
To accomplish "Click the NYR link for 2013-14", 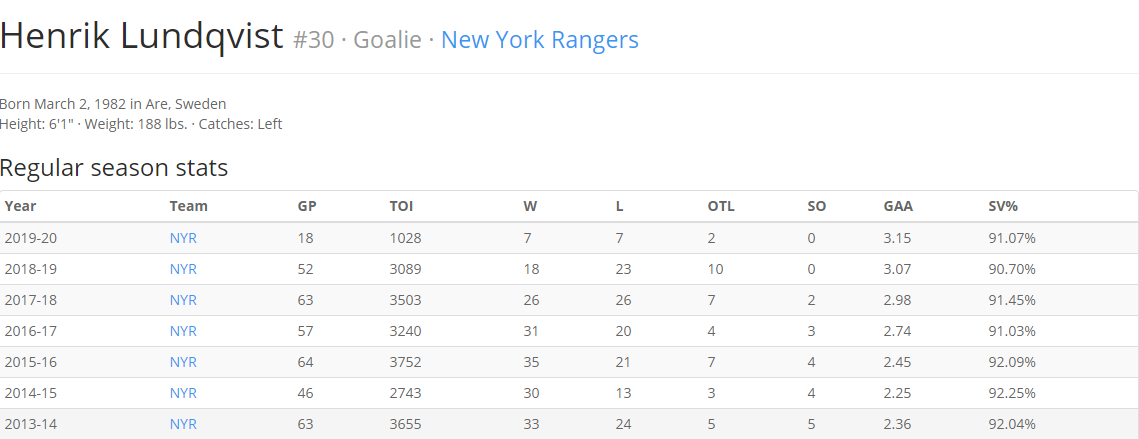I will (x=183, y=424).
